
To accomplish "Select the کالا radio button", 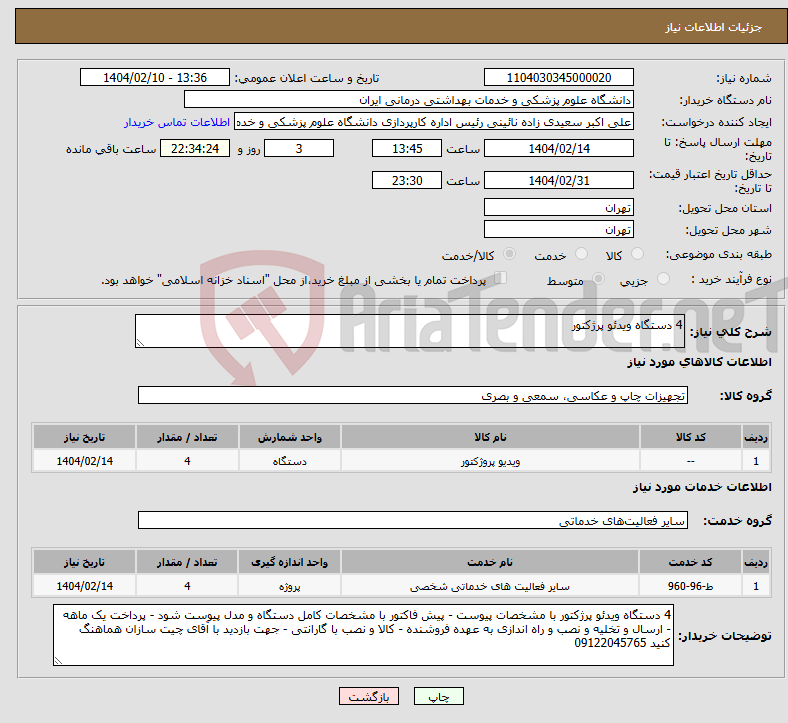I will pyautogui.click(x=637, y=254).
